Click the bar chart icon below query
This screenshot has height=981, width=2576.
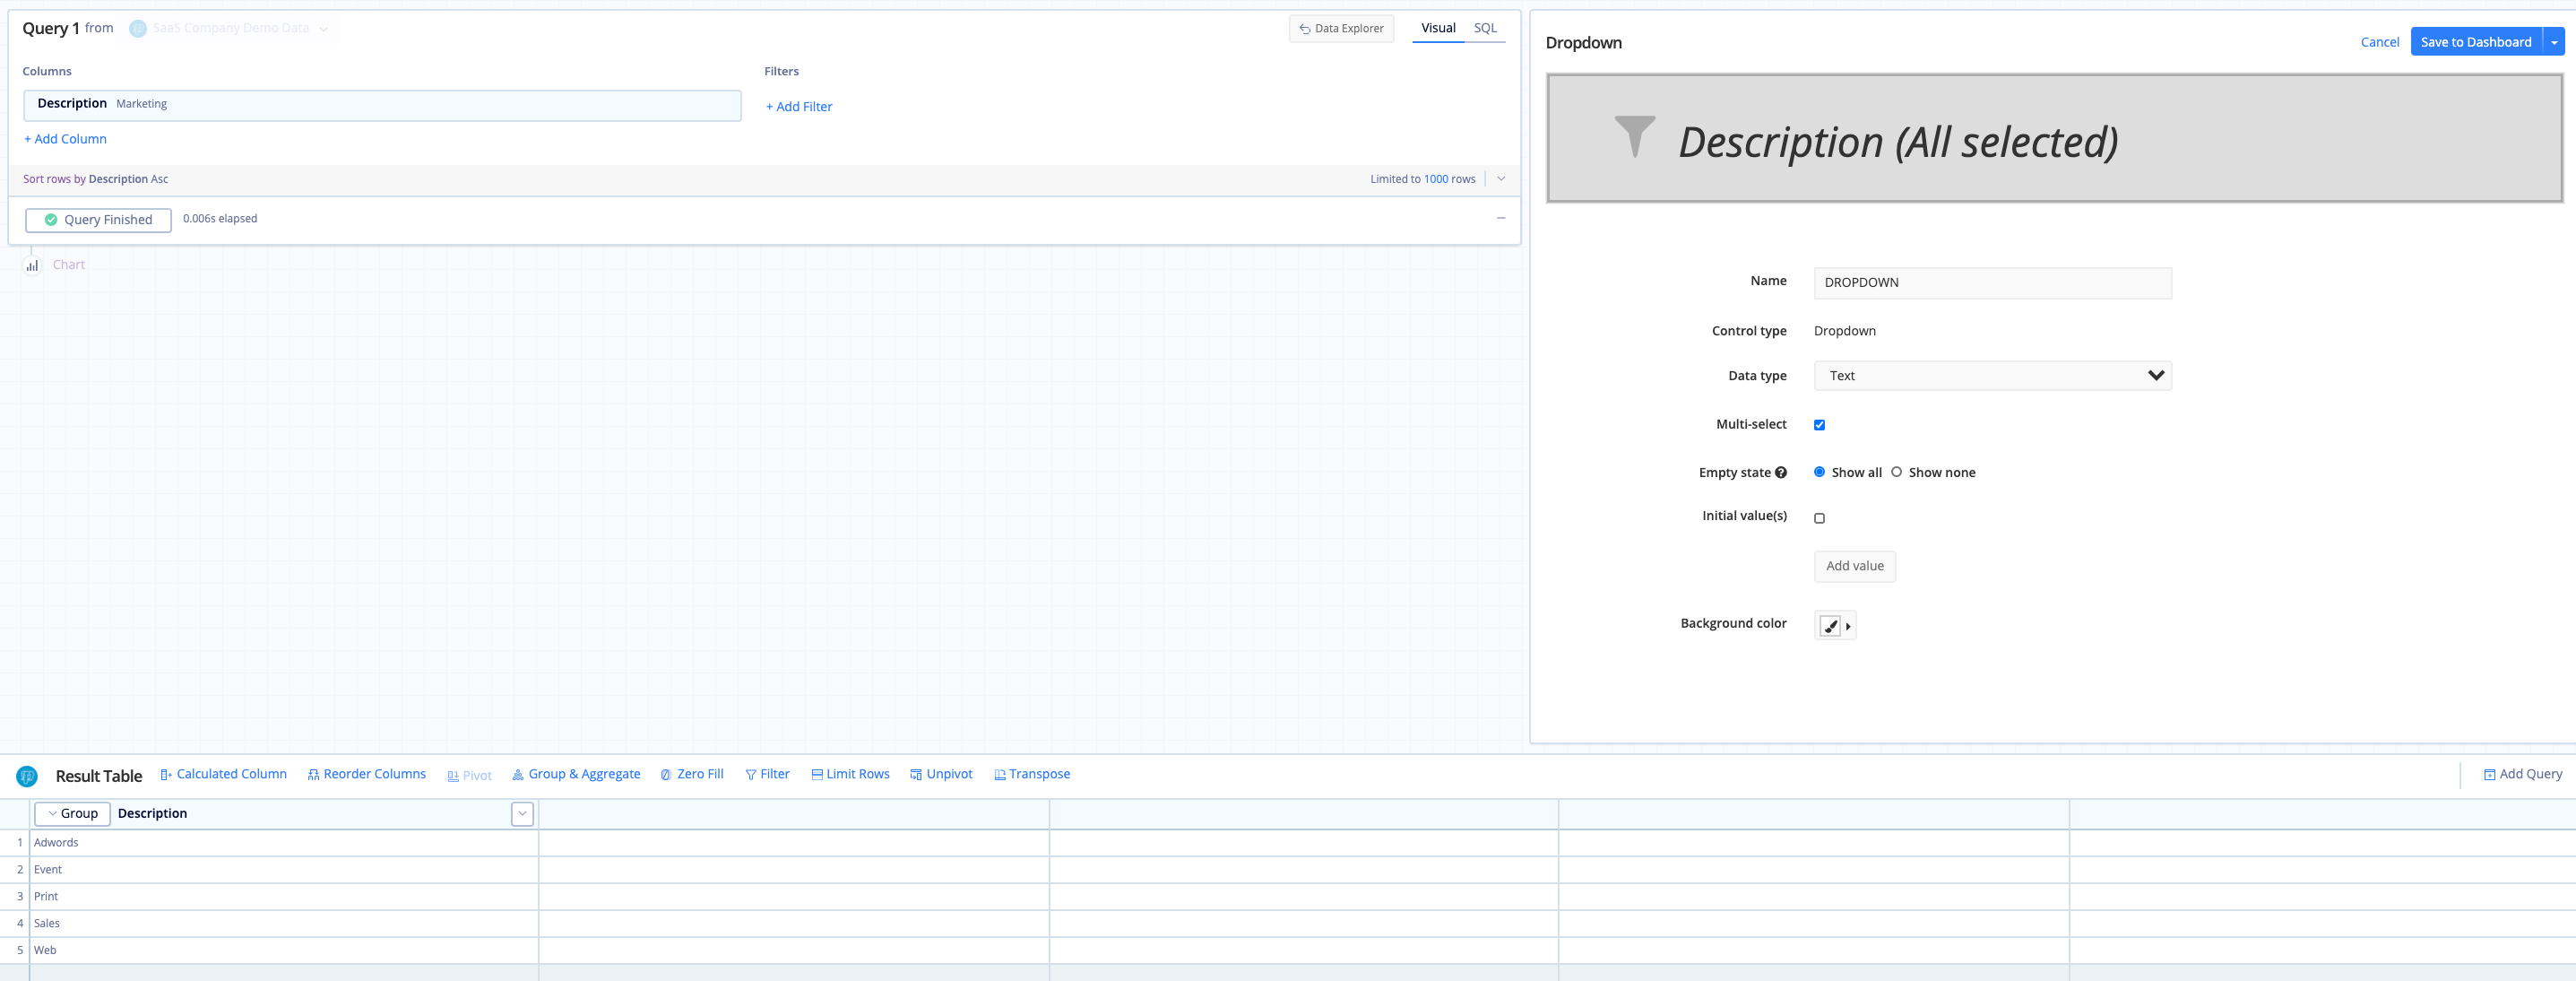[33, 265]
